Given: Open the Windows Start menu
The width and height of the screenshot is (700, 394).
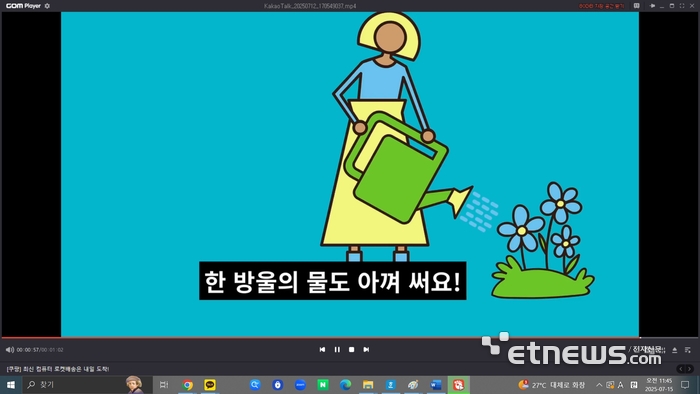Looking at the screenshot, I should (x=11, y=385).
